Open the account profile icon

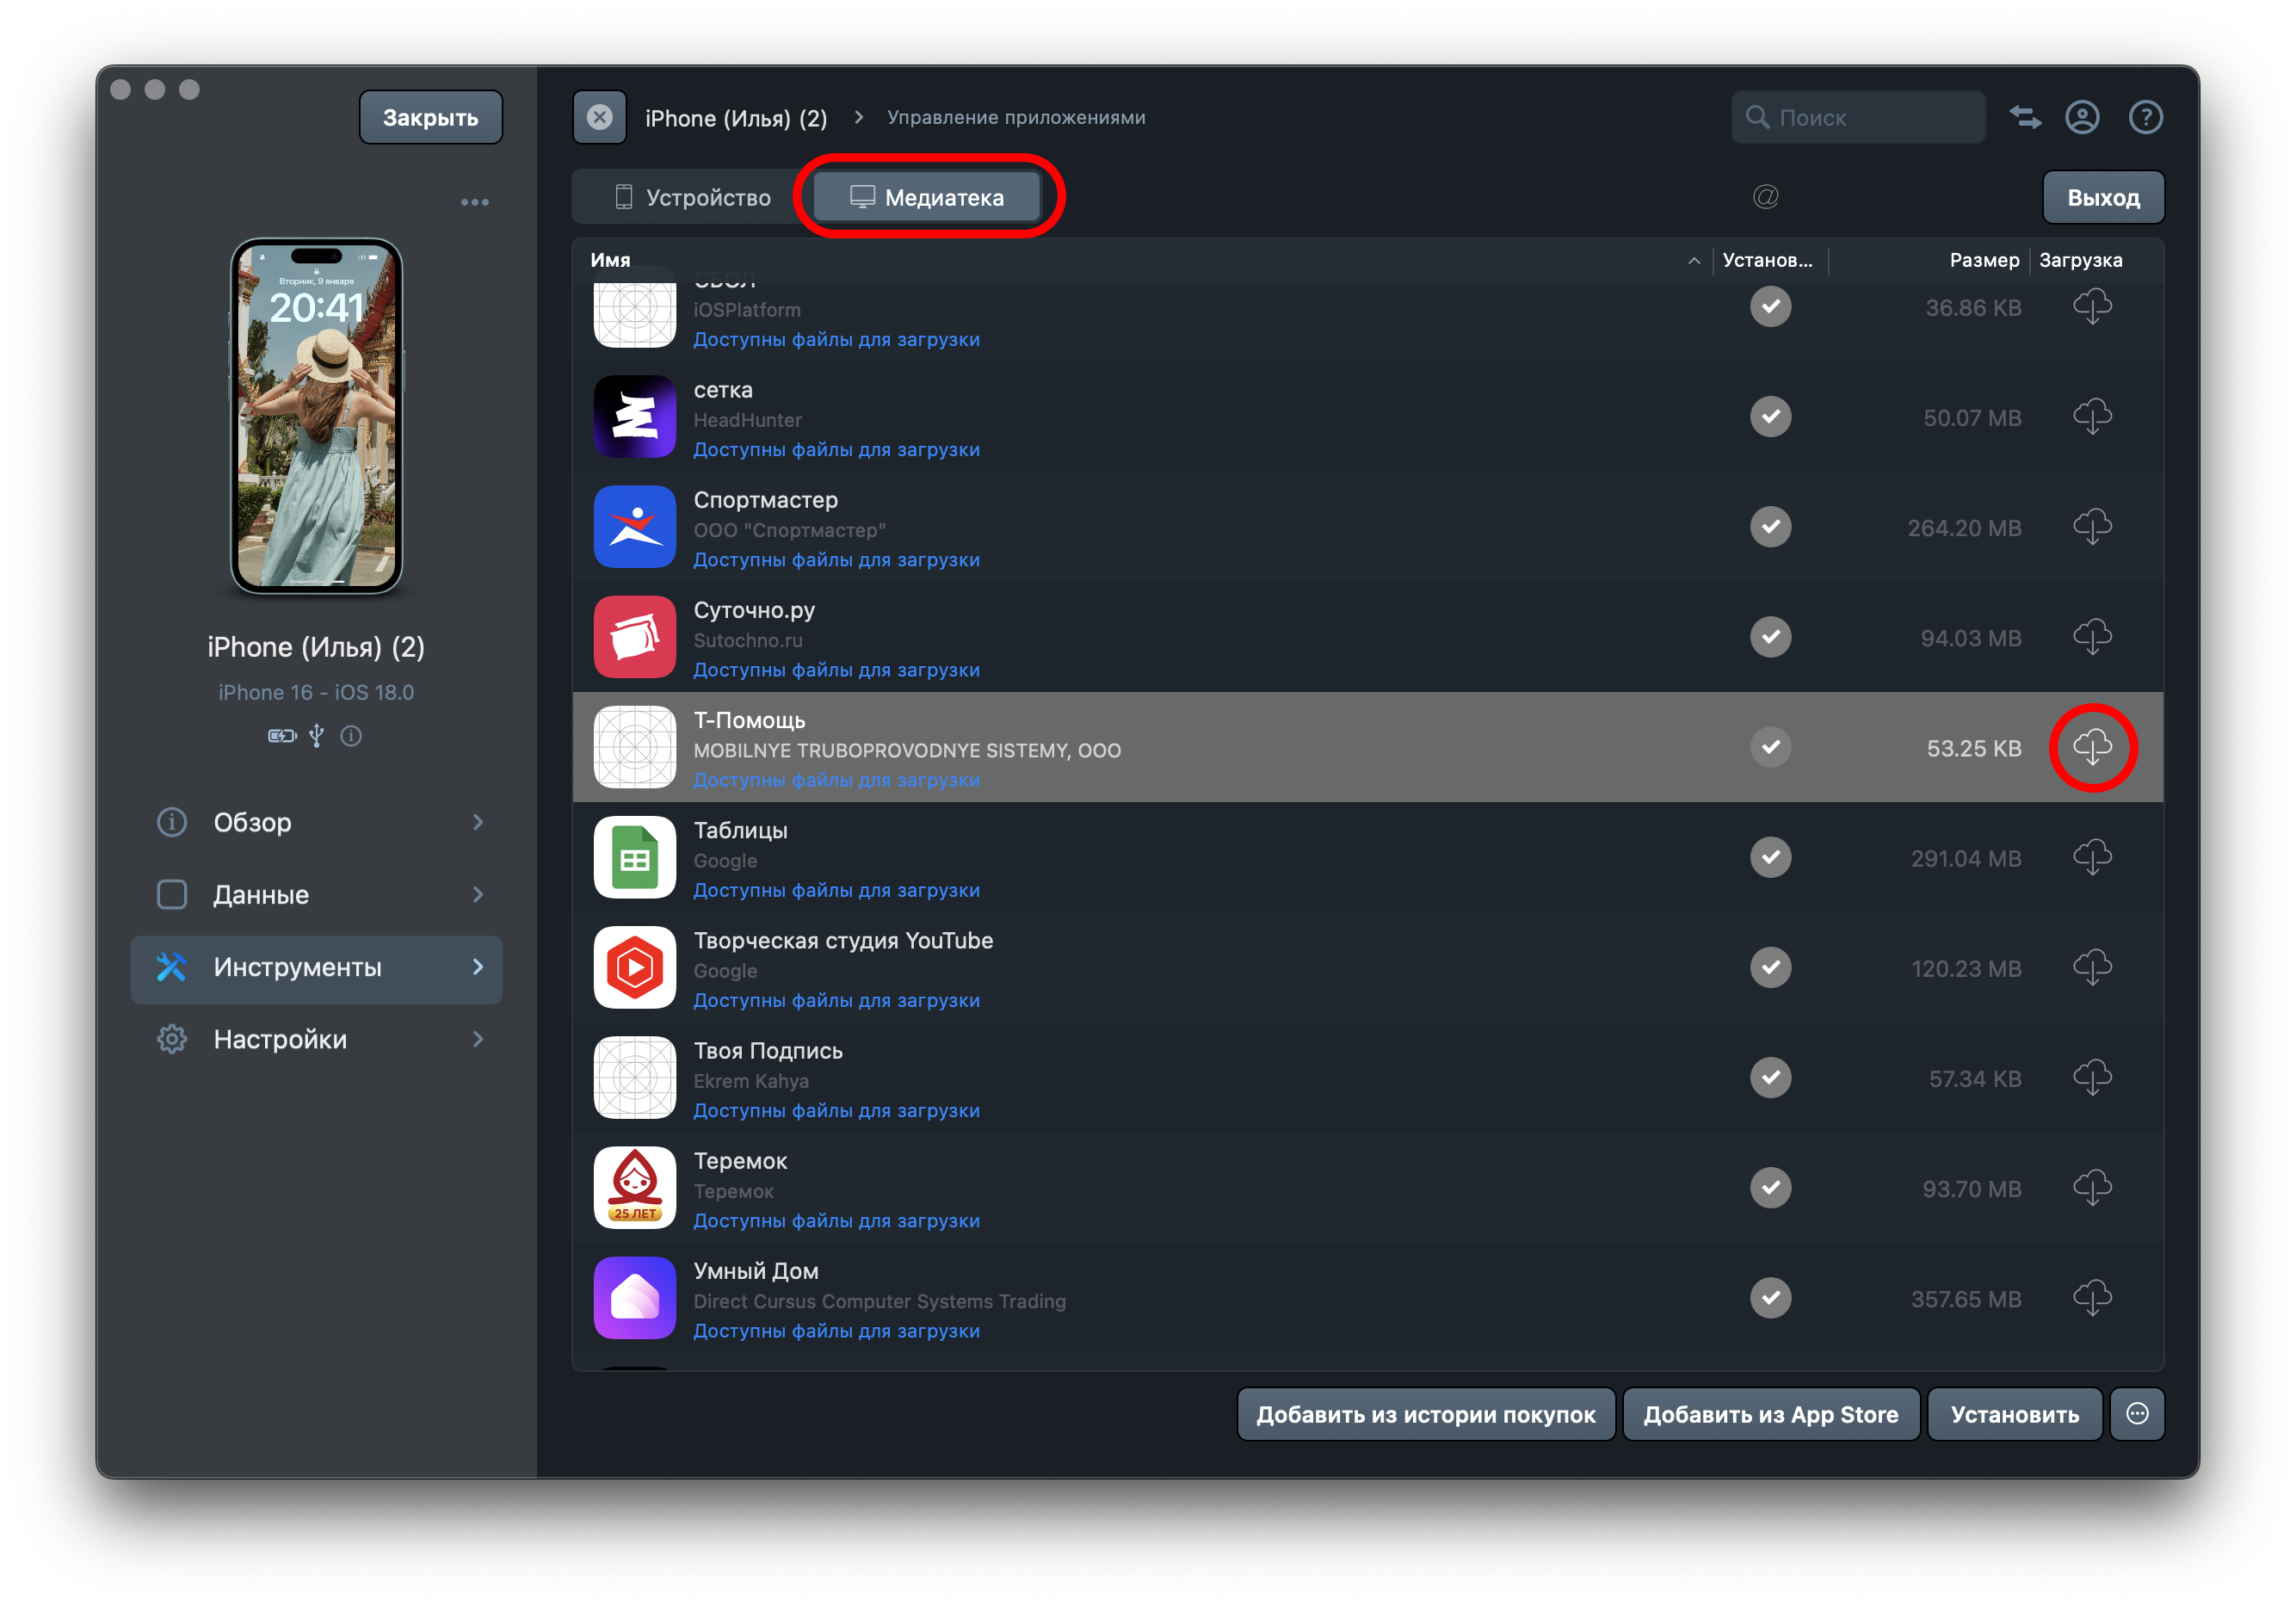click(2082, 117)
